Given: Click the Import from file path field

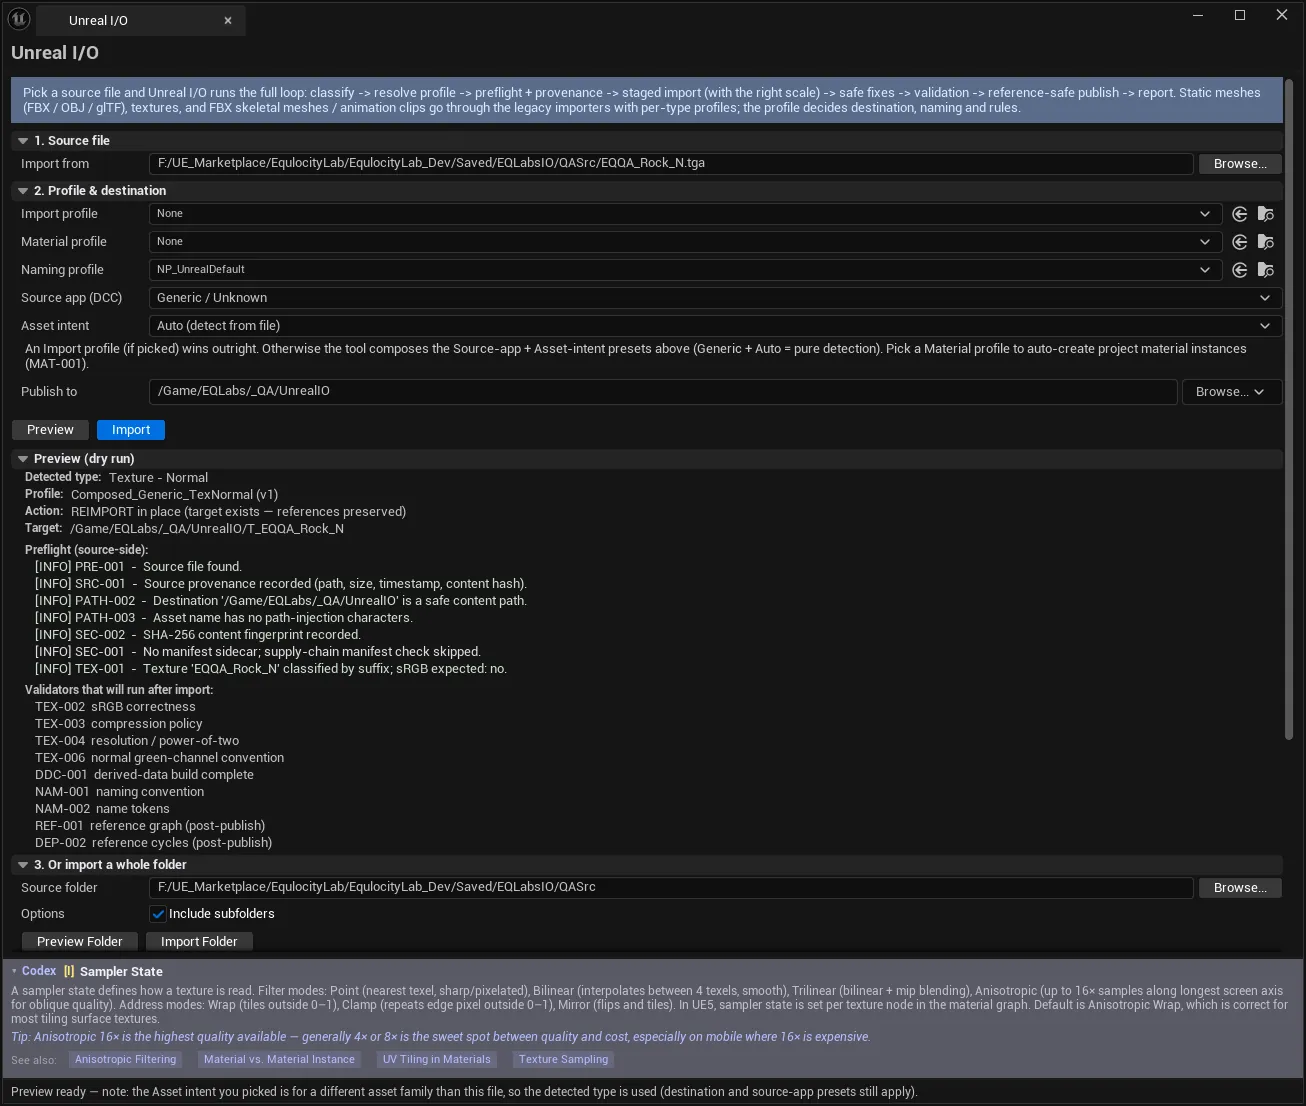Looking at the screenshot, I should click(671, 164).
